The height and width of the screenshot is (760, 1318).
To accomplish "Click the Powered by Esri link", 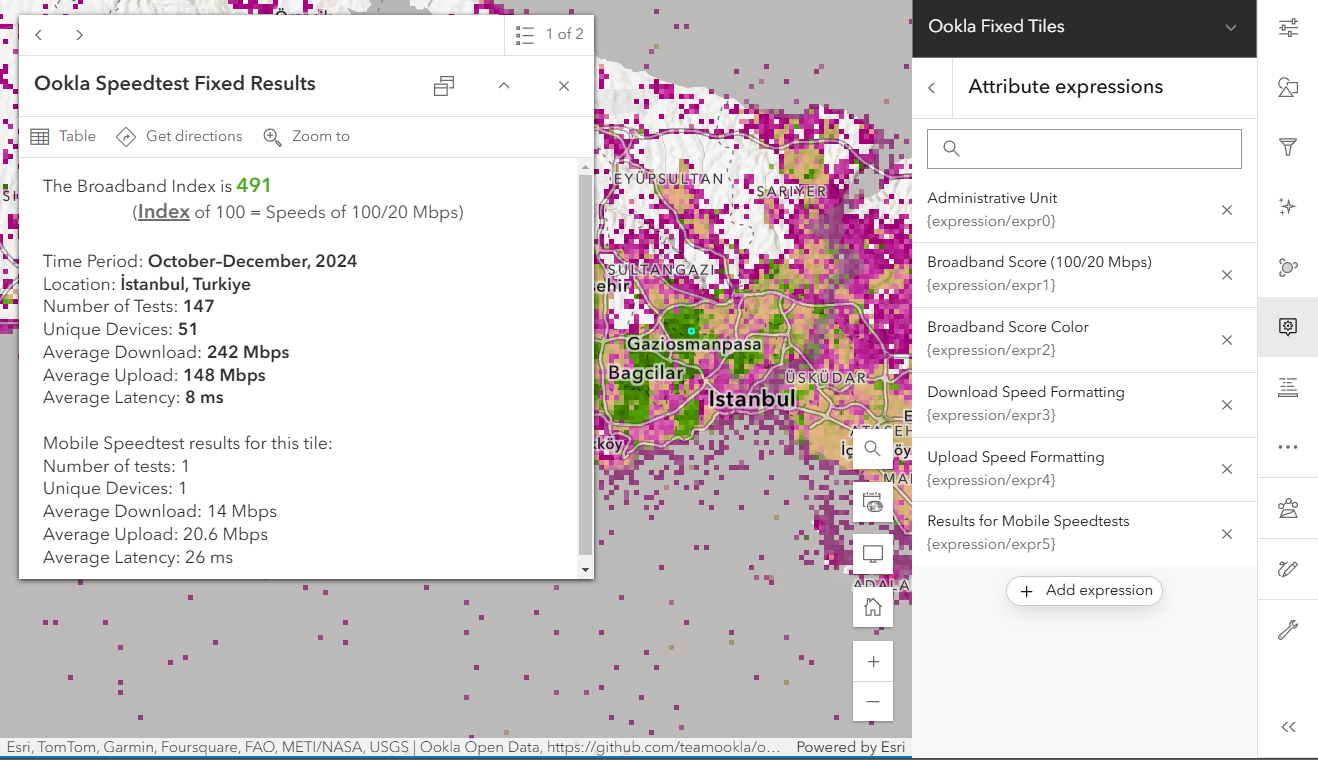I will coord(851,747).
